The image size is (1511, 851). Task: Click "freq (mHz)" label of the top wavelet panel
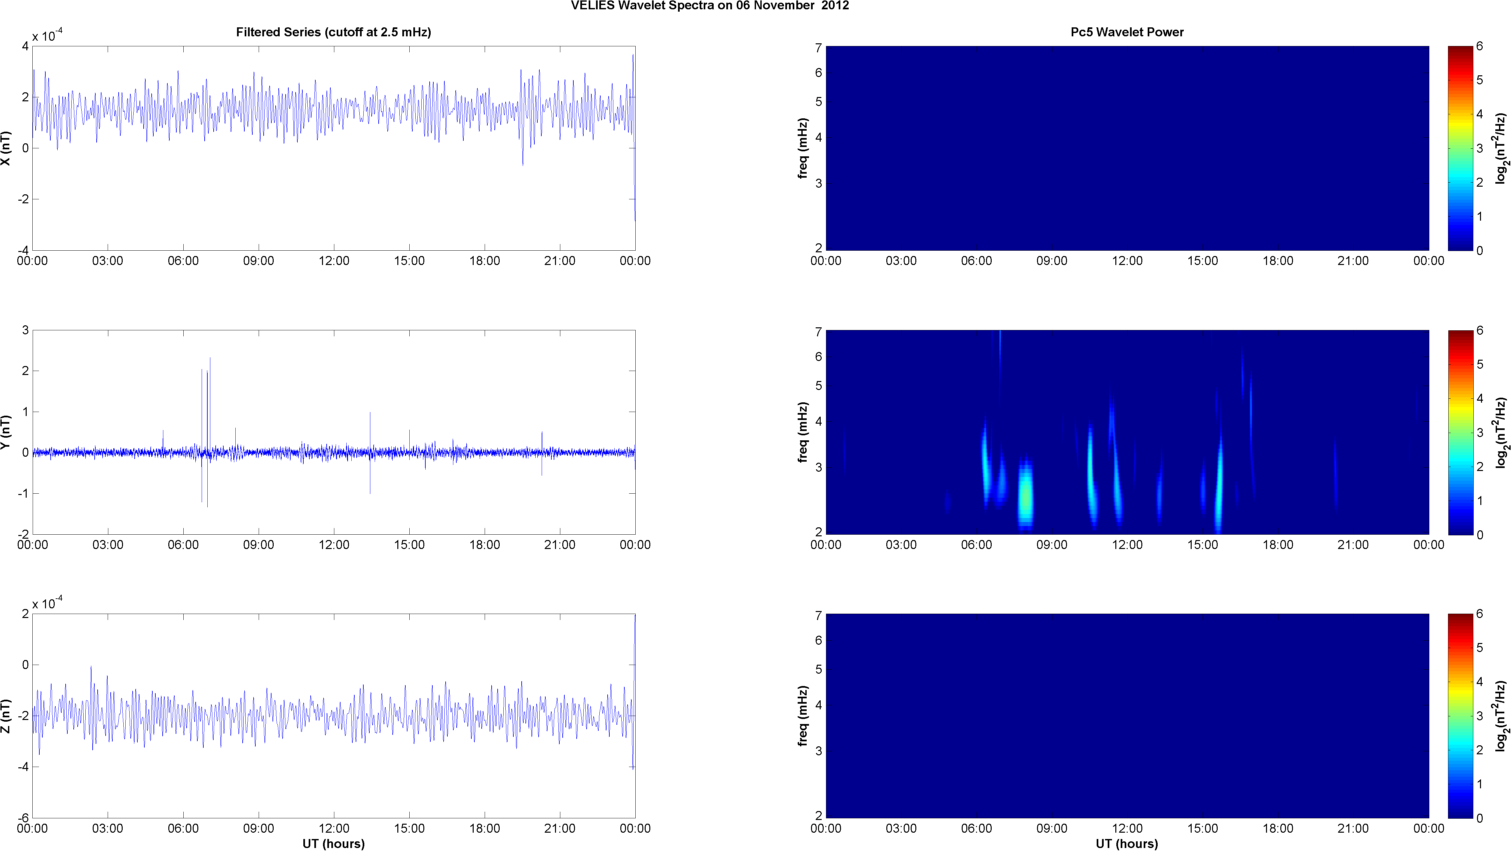[803, 148]
